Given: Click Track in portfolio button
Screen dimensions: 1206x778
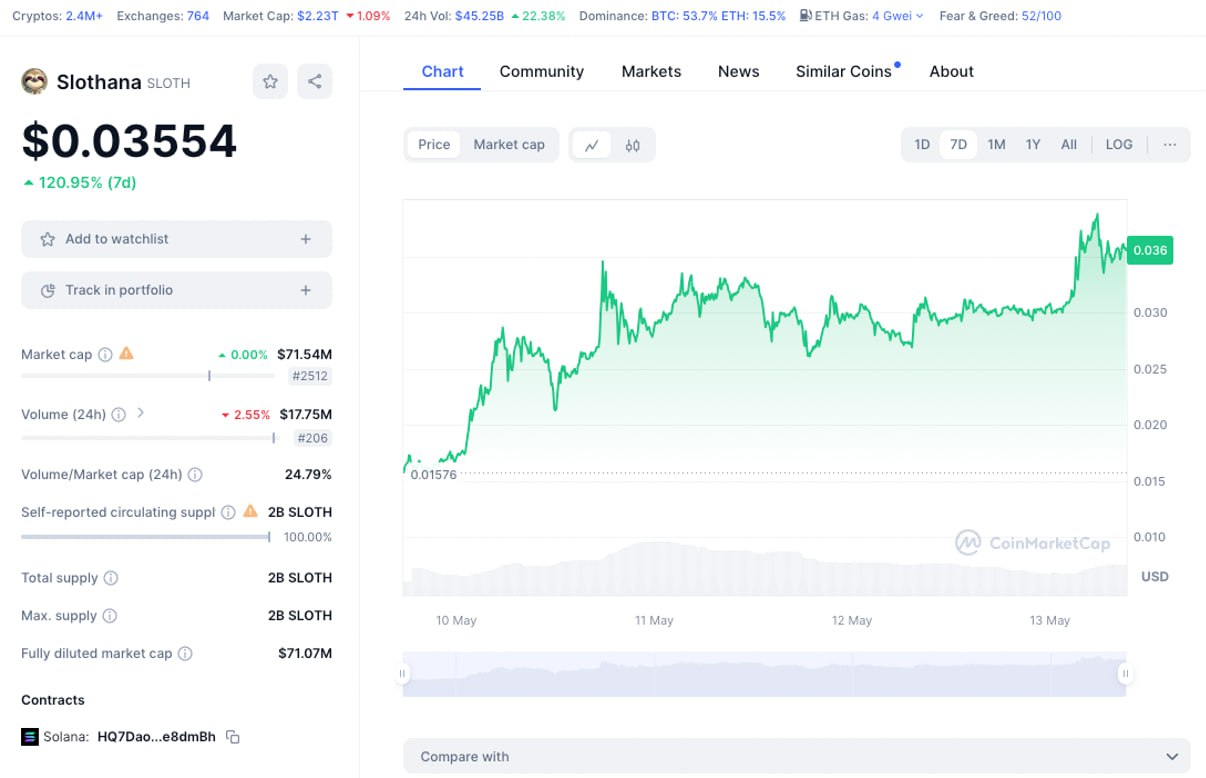Looking at the screenshot, I should click(176, 290).
